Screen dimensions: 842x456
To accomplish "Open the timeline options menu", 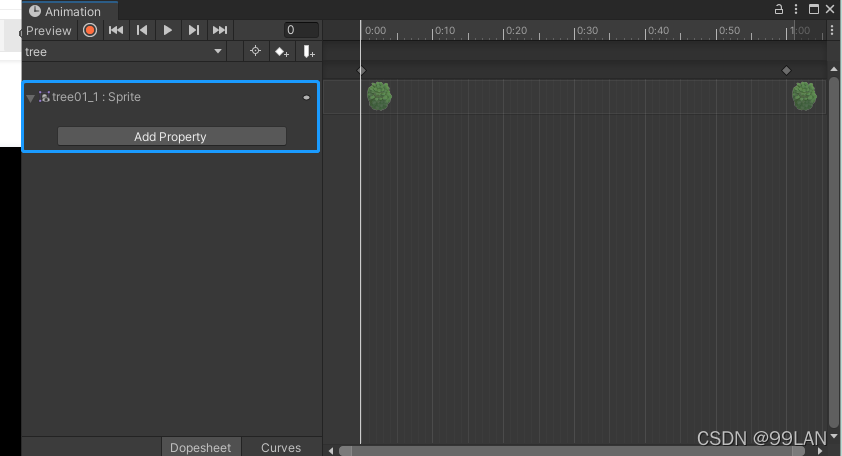I will [x=832, y=31].
